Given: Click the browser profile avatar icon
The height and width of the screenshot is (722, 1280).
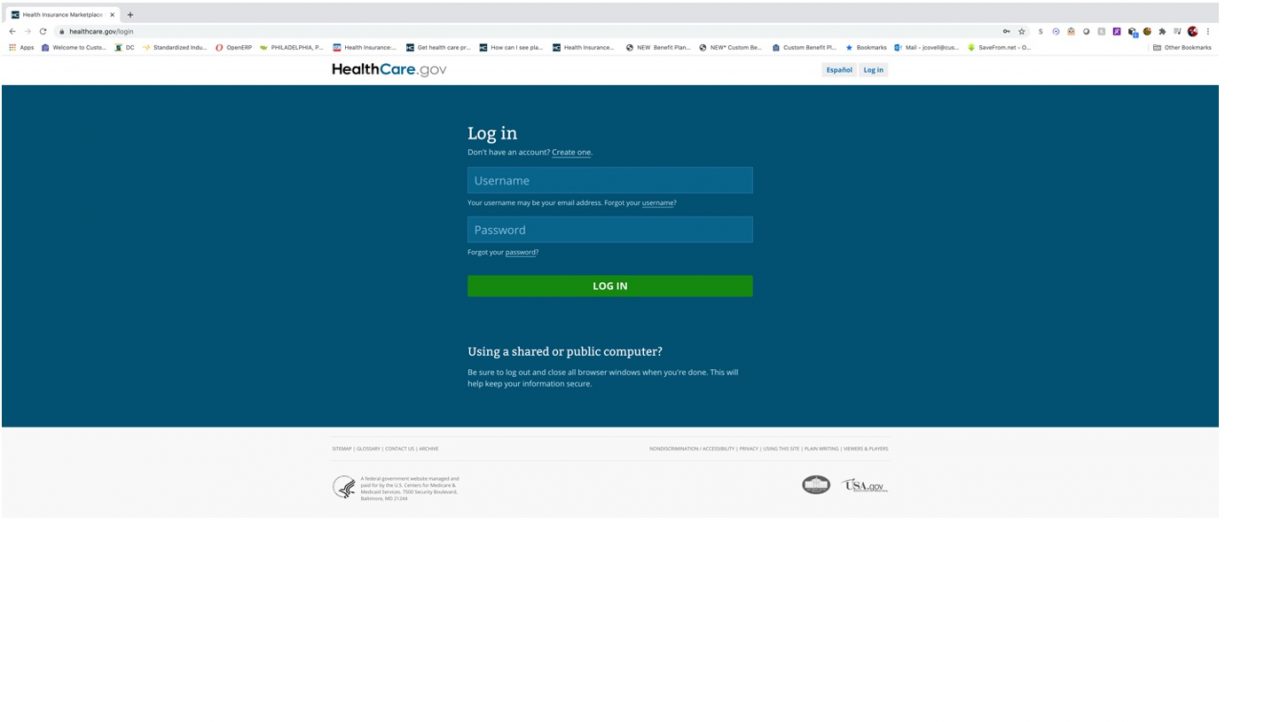Looking at the screenshot, I should pos(1191,32).
